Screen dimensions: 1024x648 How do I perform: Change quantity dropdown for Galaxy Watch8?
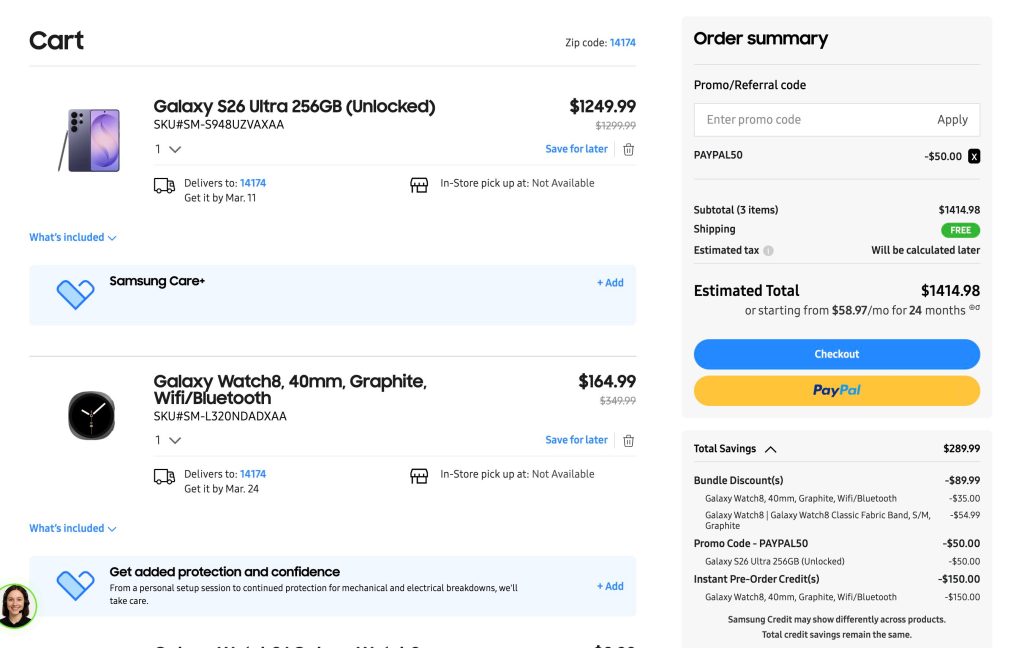(168, 440)
